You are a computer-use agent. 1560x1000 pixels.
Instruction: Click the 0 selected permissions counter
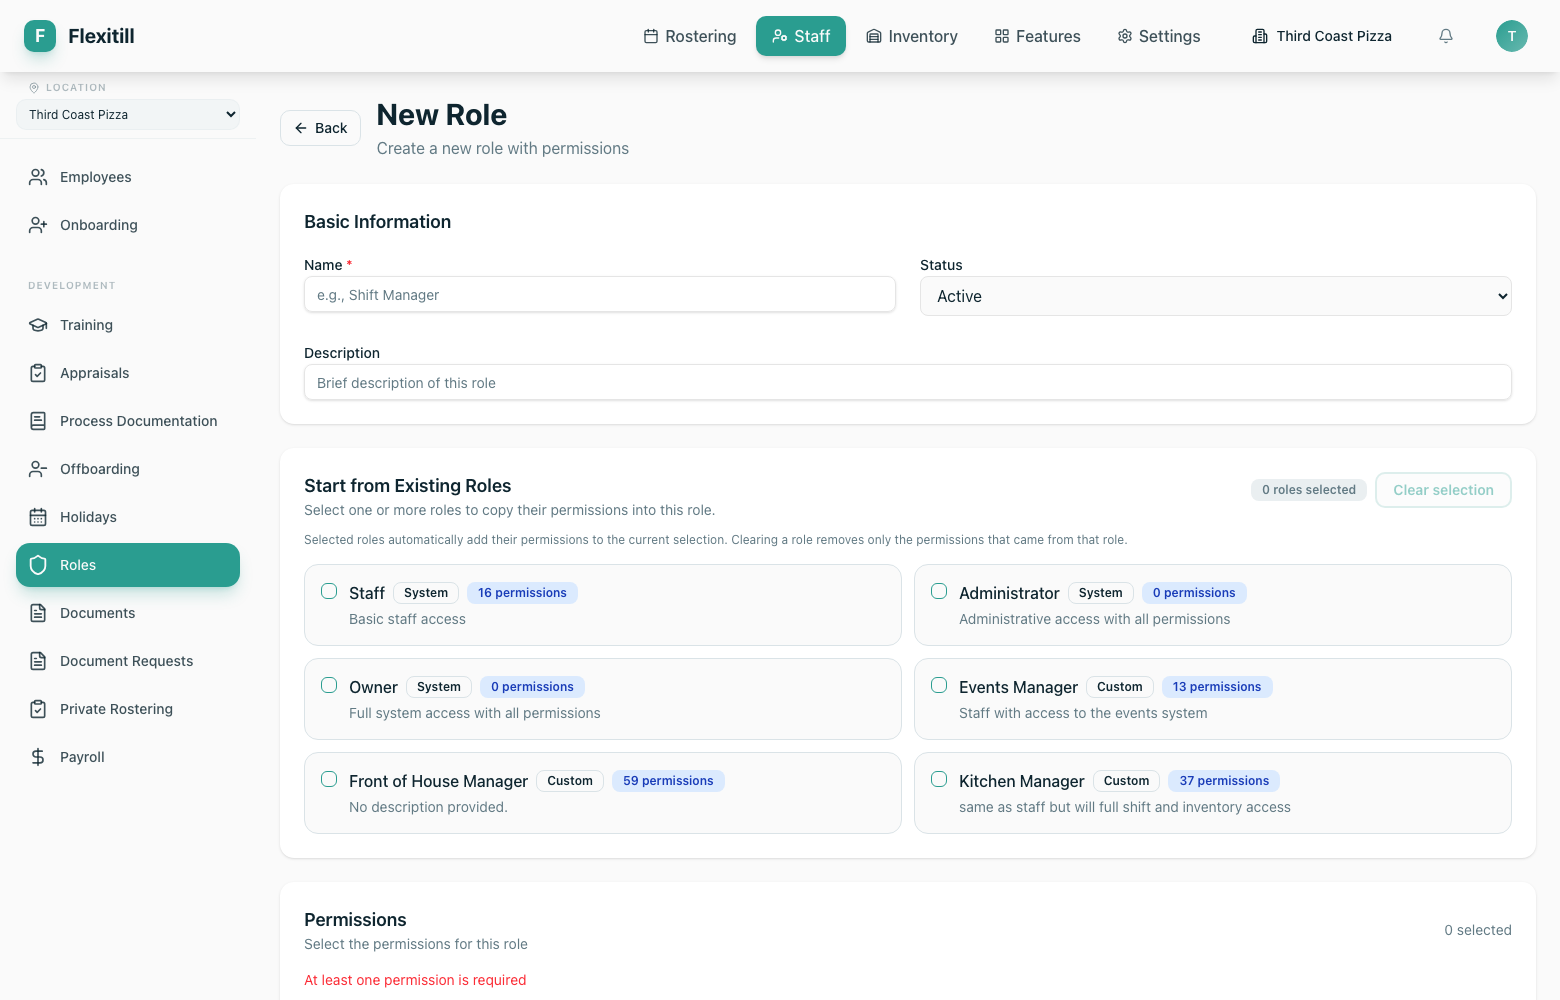tap(1478, 930)
